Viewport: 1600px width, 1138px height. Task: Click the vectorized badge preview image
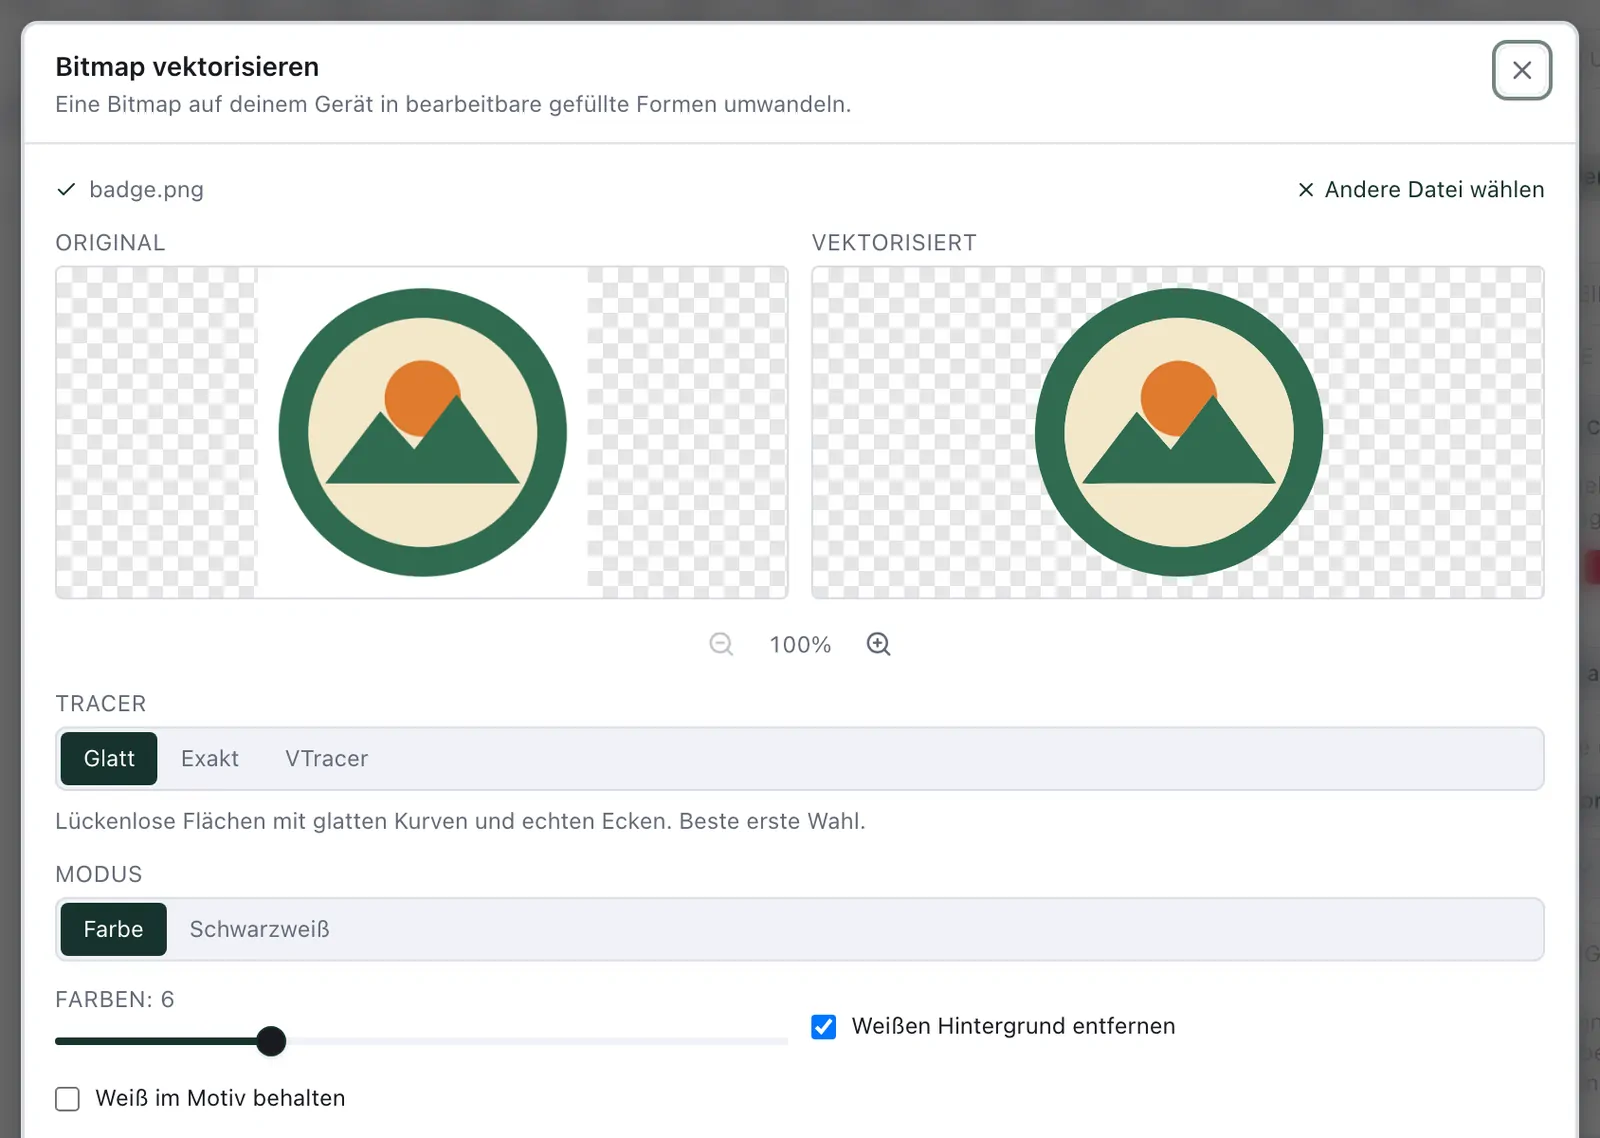click(1178, 432)
